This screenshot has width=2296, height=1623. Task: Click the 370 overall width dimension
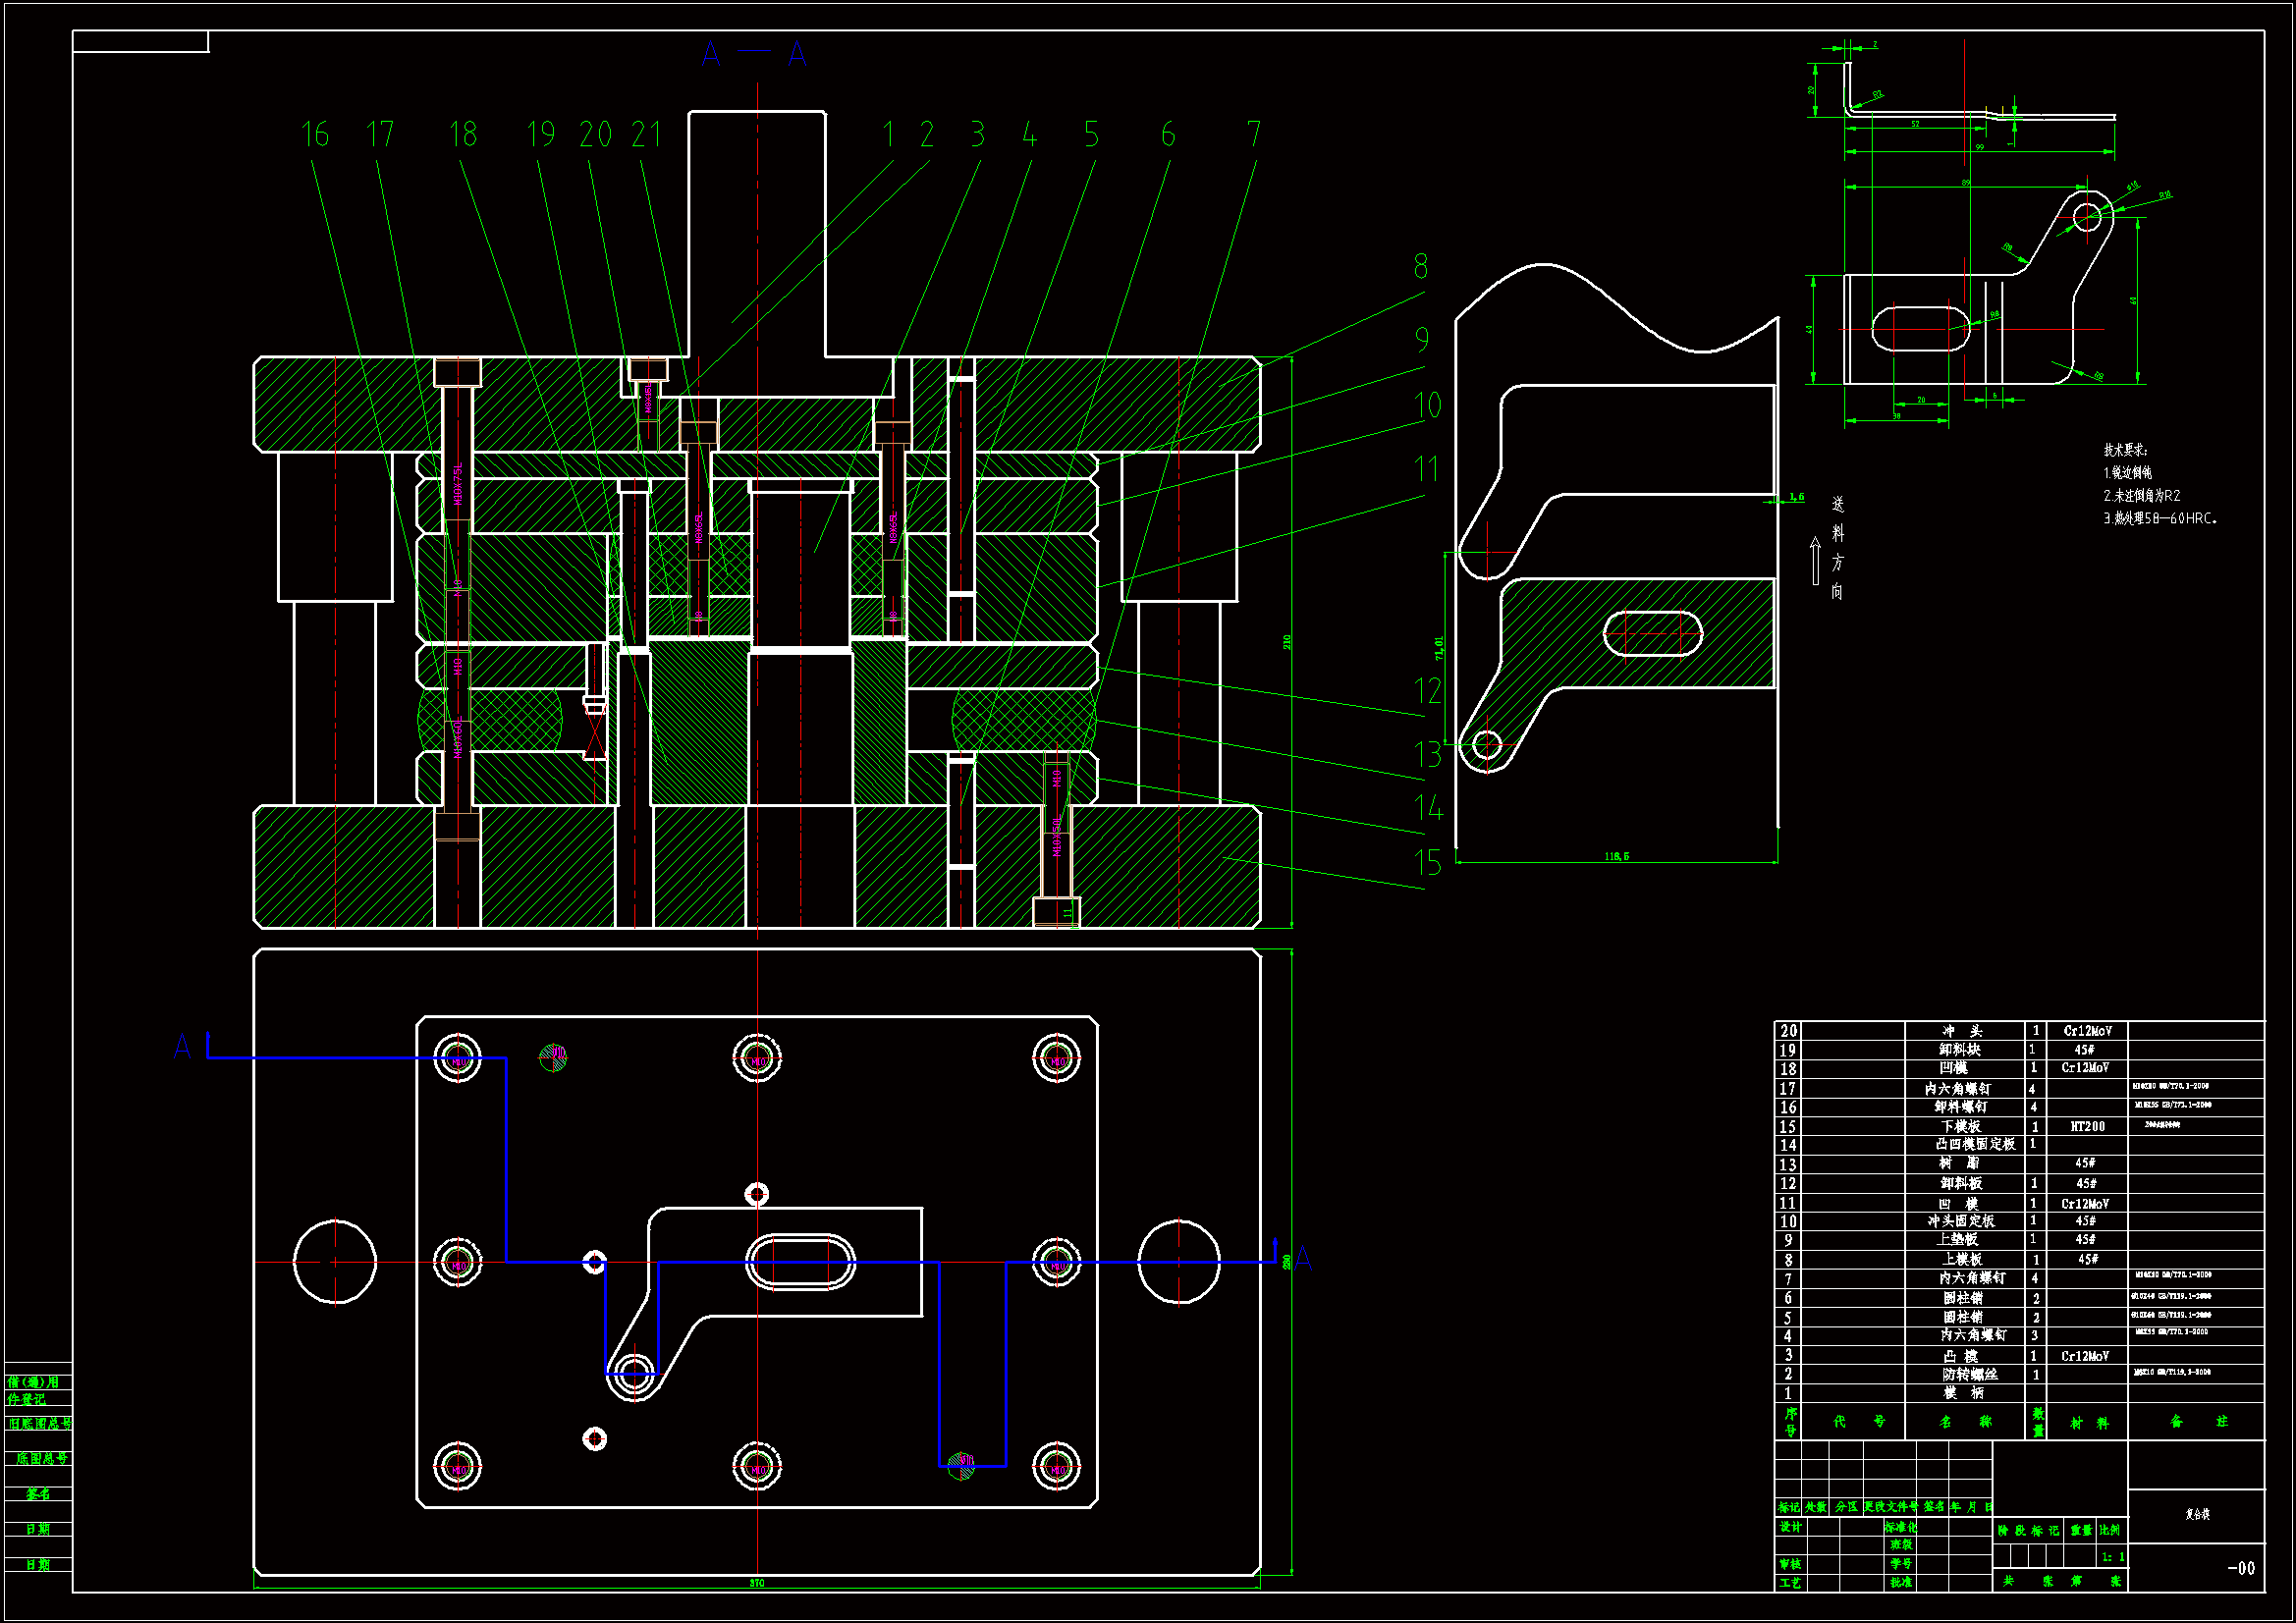pyautogui.click(x=757, y=1583)
